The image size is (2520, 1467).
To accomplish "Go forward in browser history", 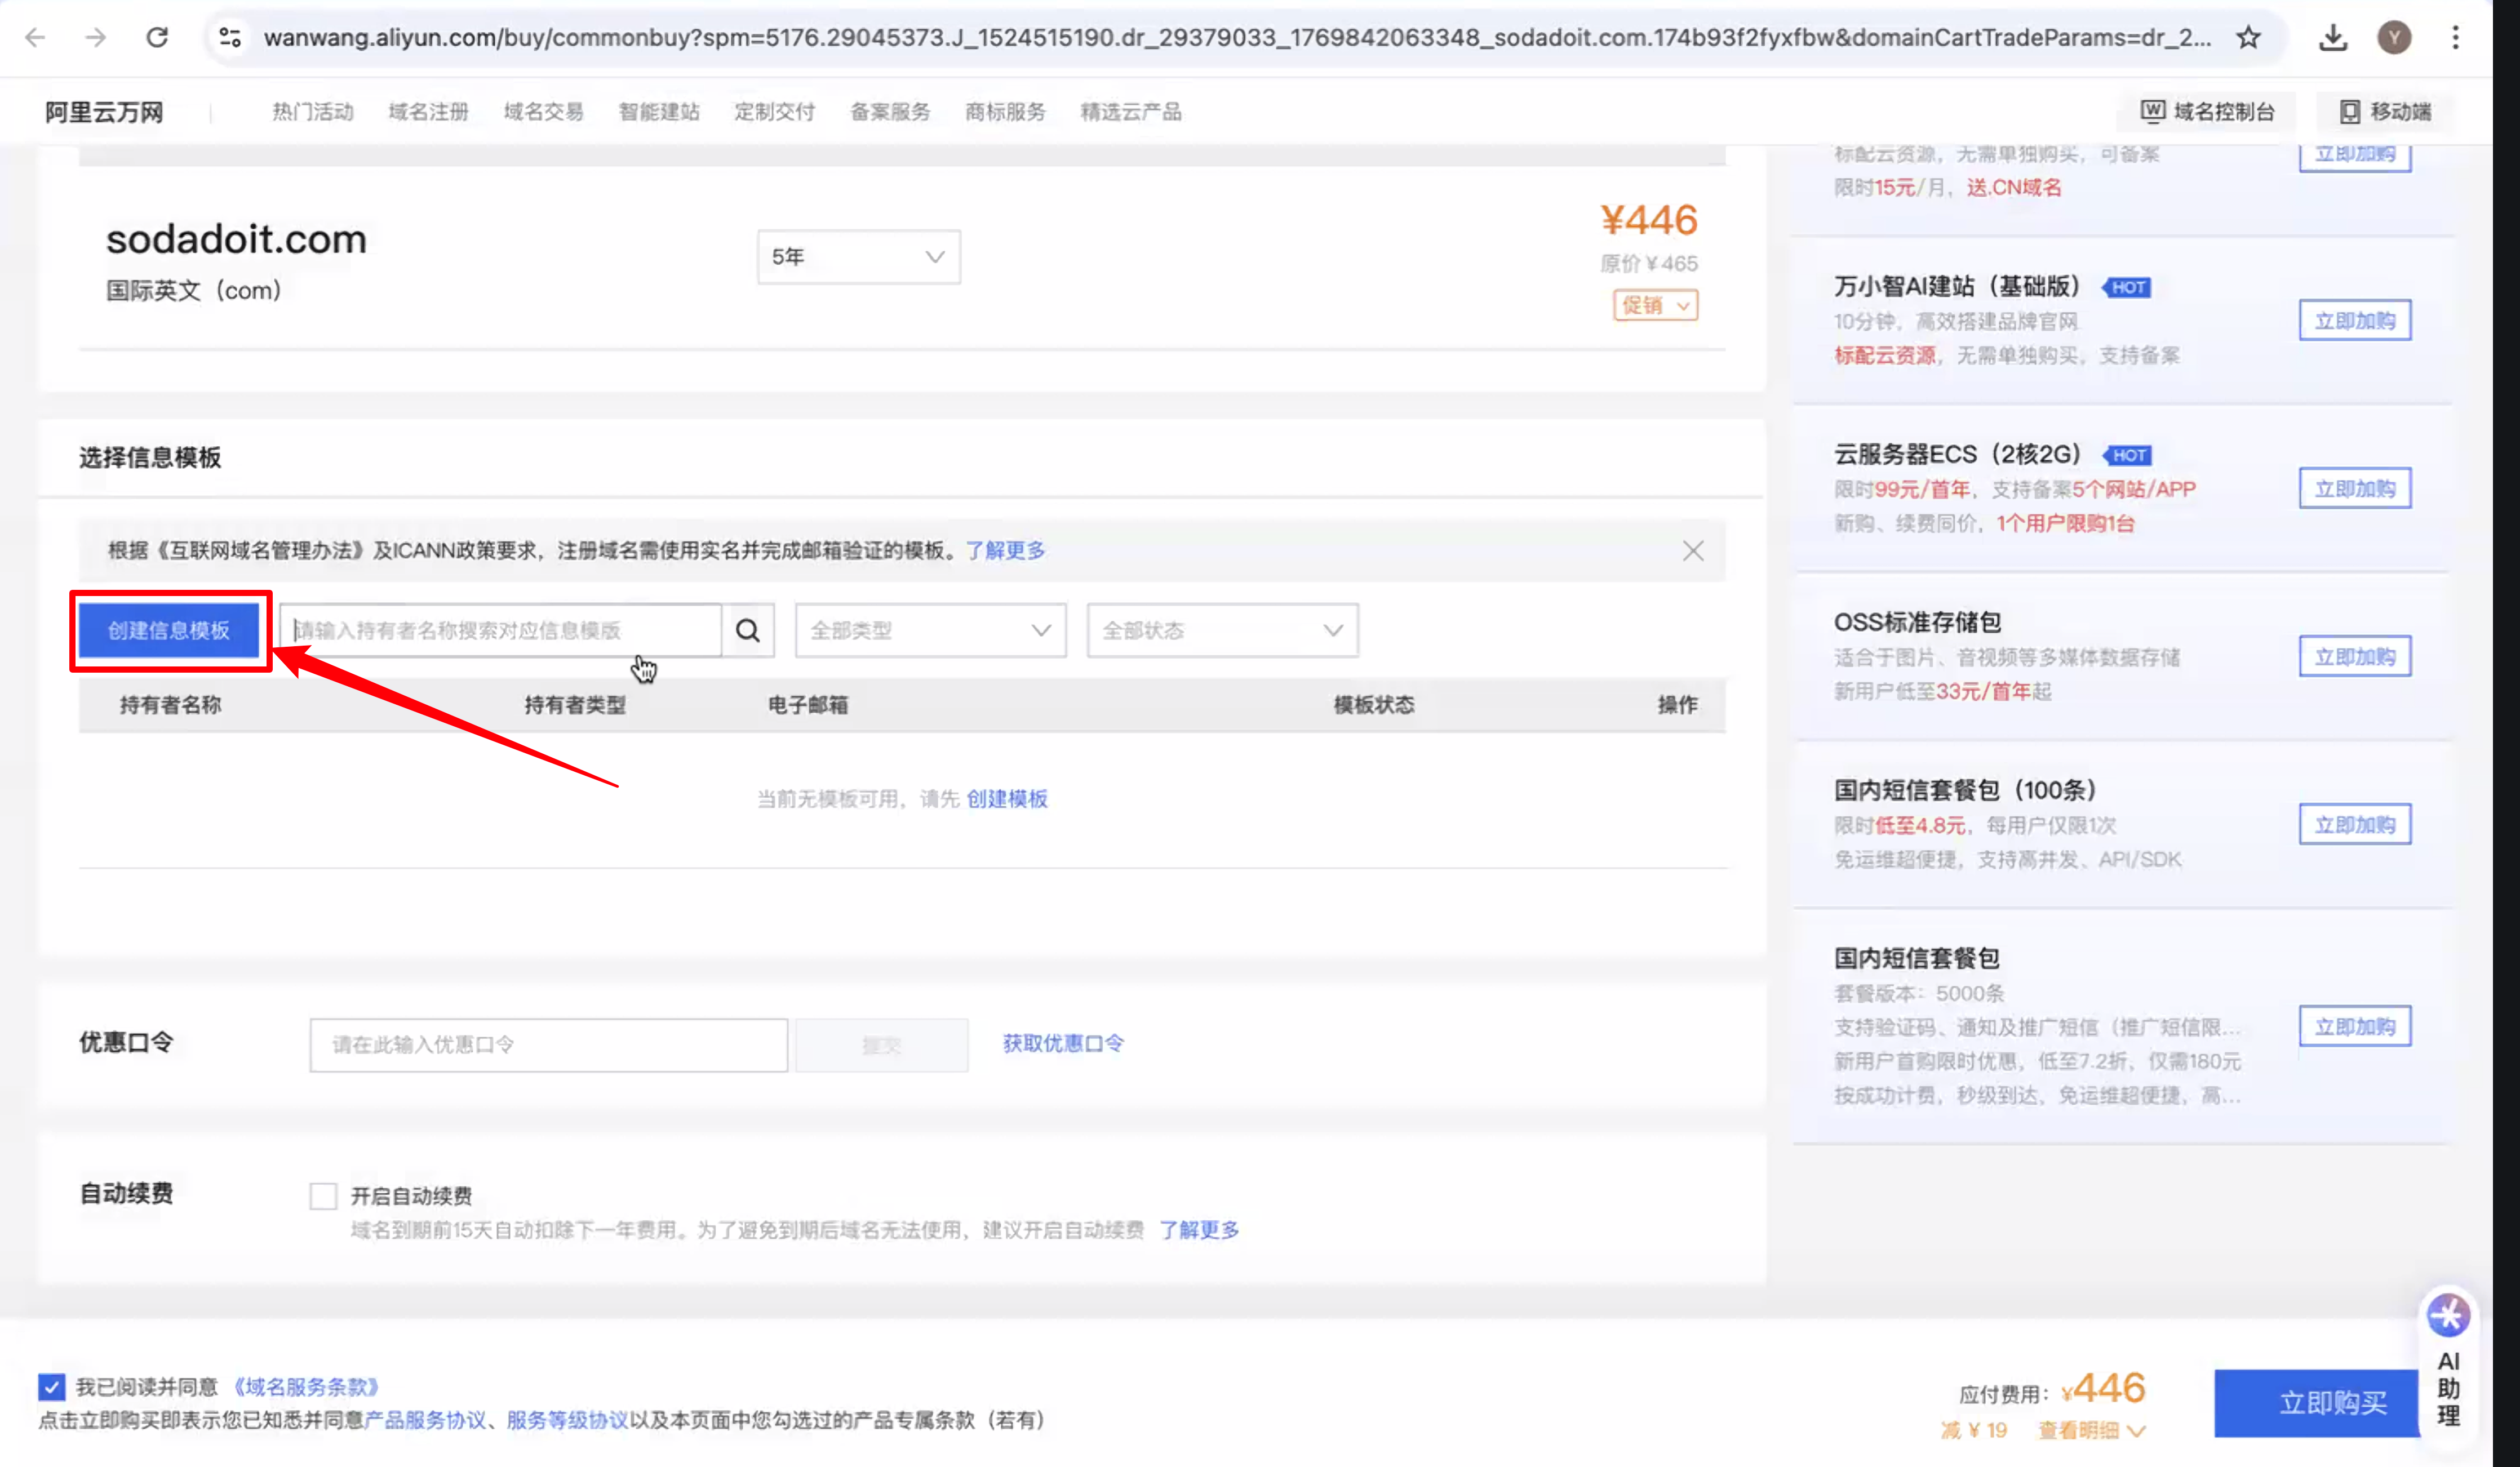I will 96,38.
